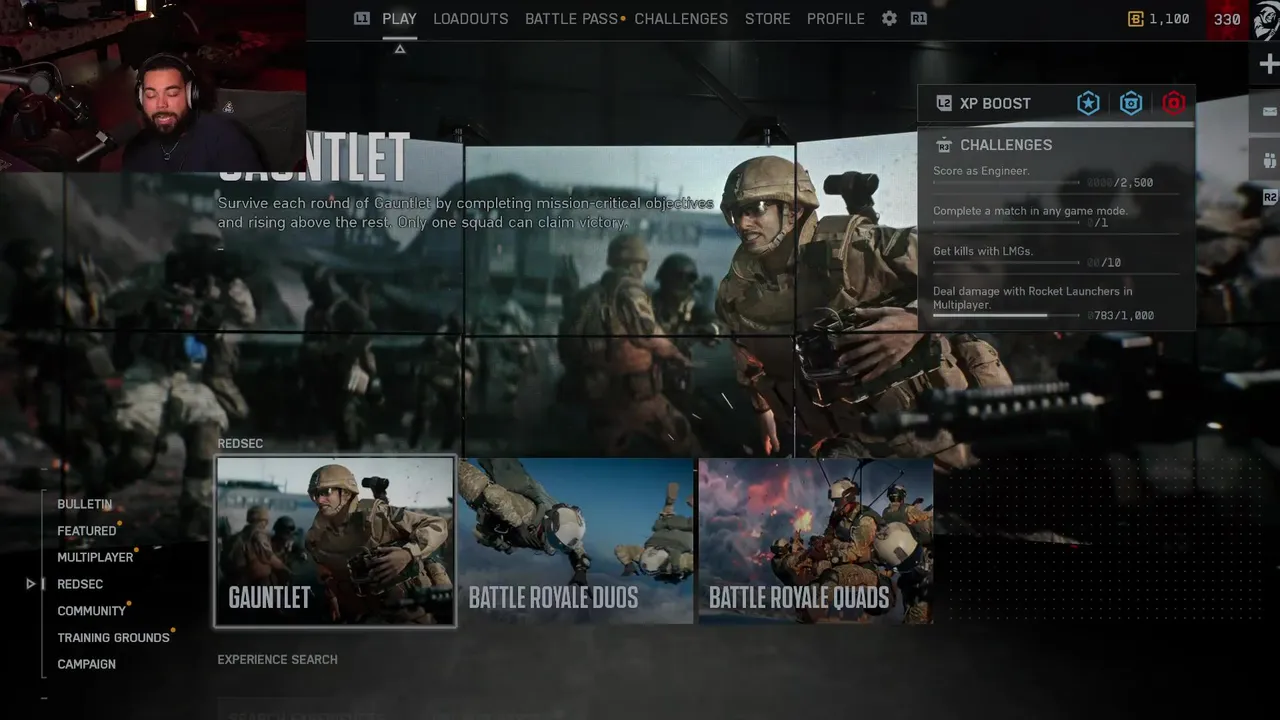Select REDSEC in the sidebar
1280x720 pixels.
click(x=80, y=584)
